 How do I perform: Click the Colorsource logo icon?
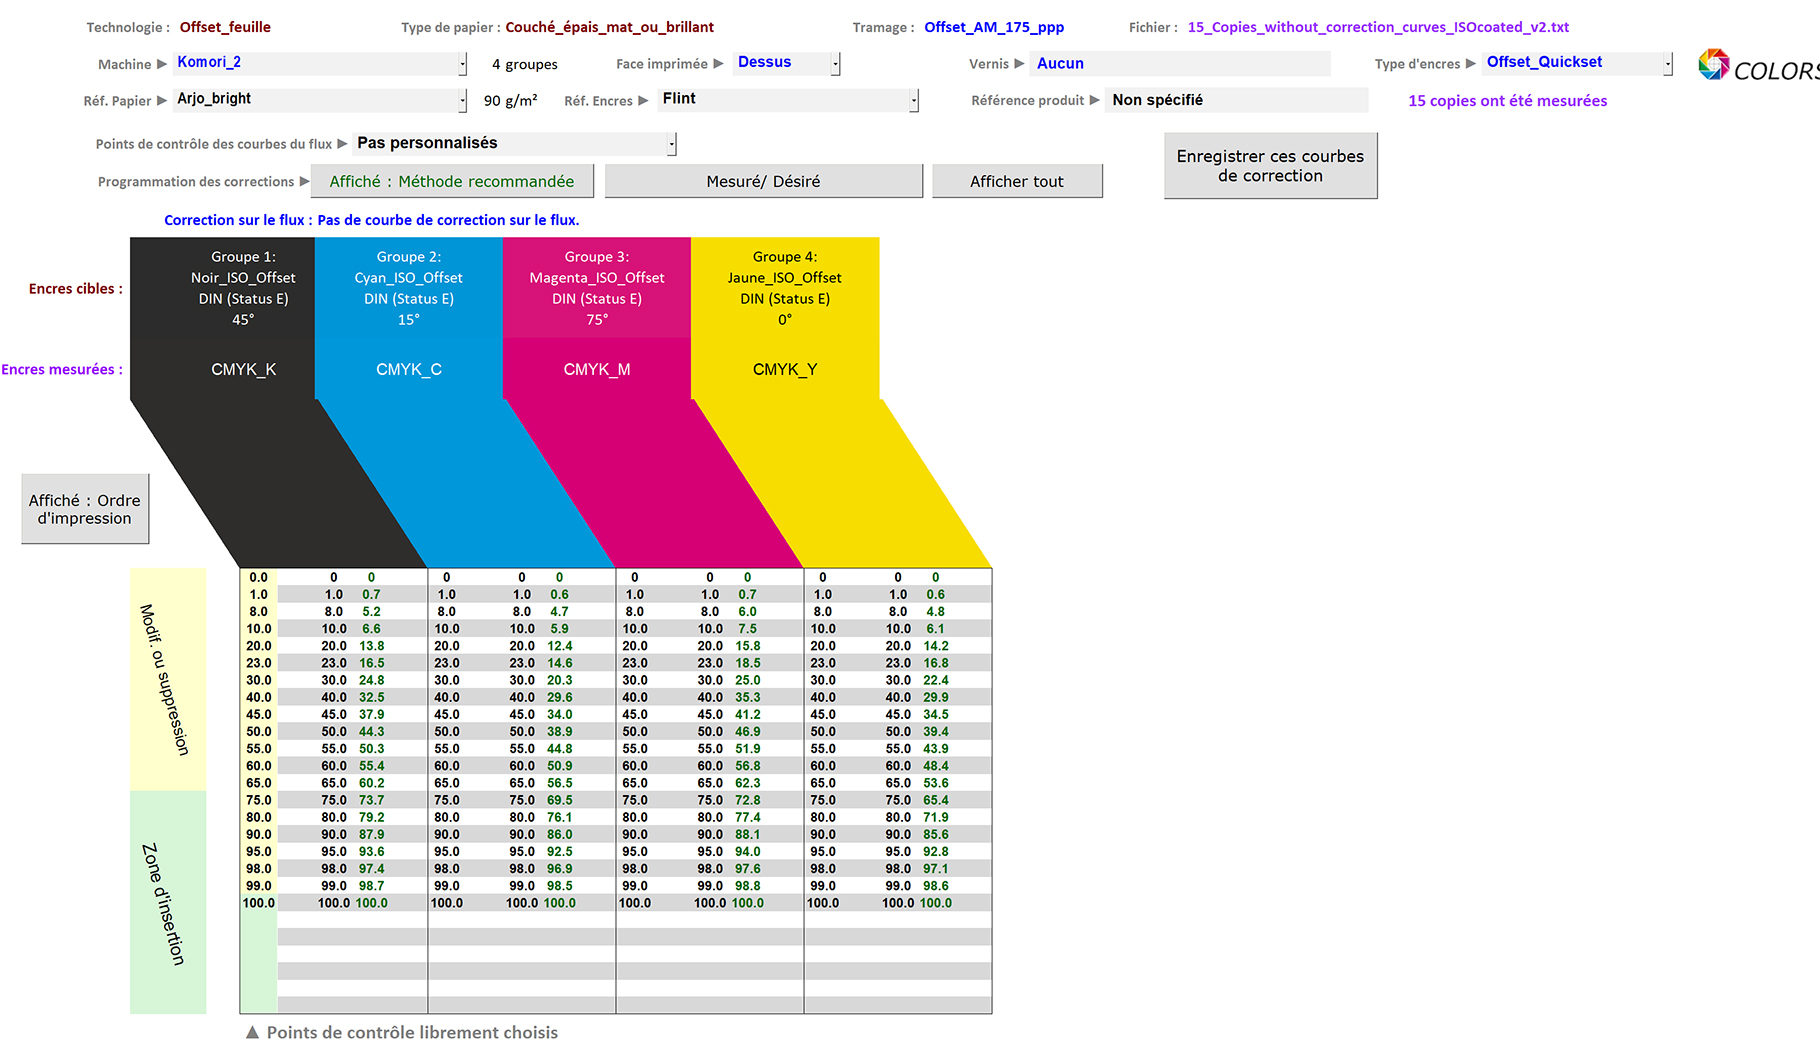[x=1714, y=64]
